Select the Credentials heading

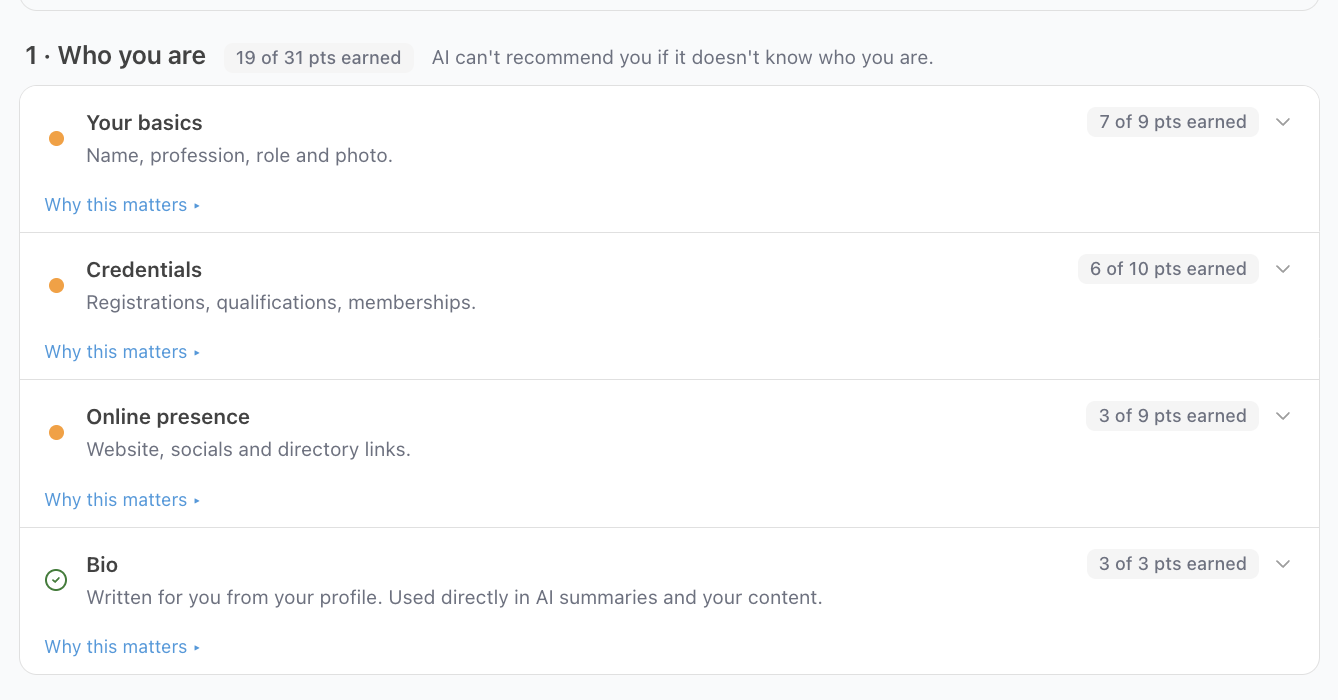(x=144, y=270)
